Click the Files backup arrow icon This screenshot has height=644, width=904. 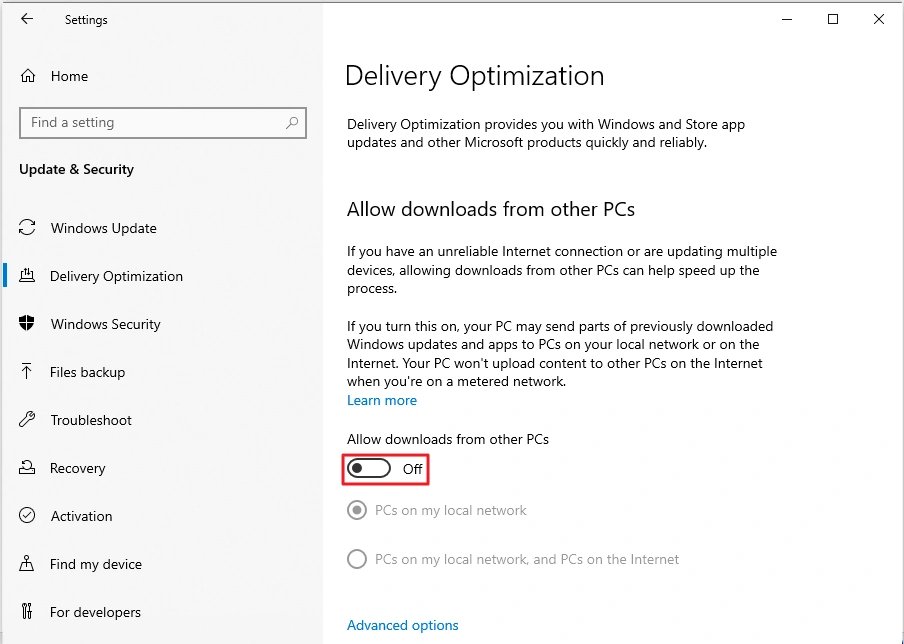[x=27, y=371]
